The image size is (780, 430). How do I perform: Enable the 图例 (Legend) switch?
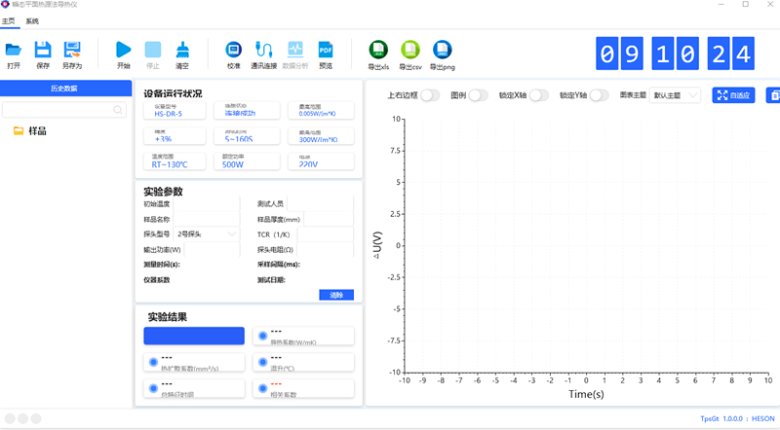(x=479, y=95)
